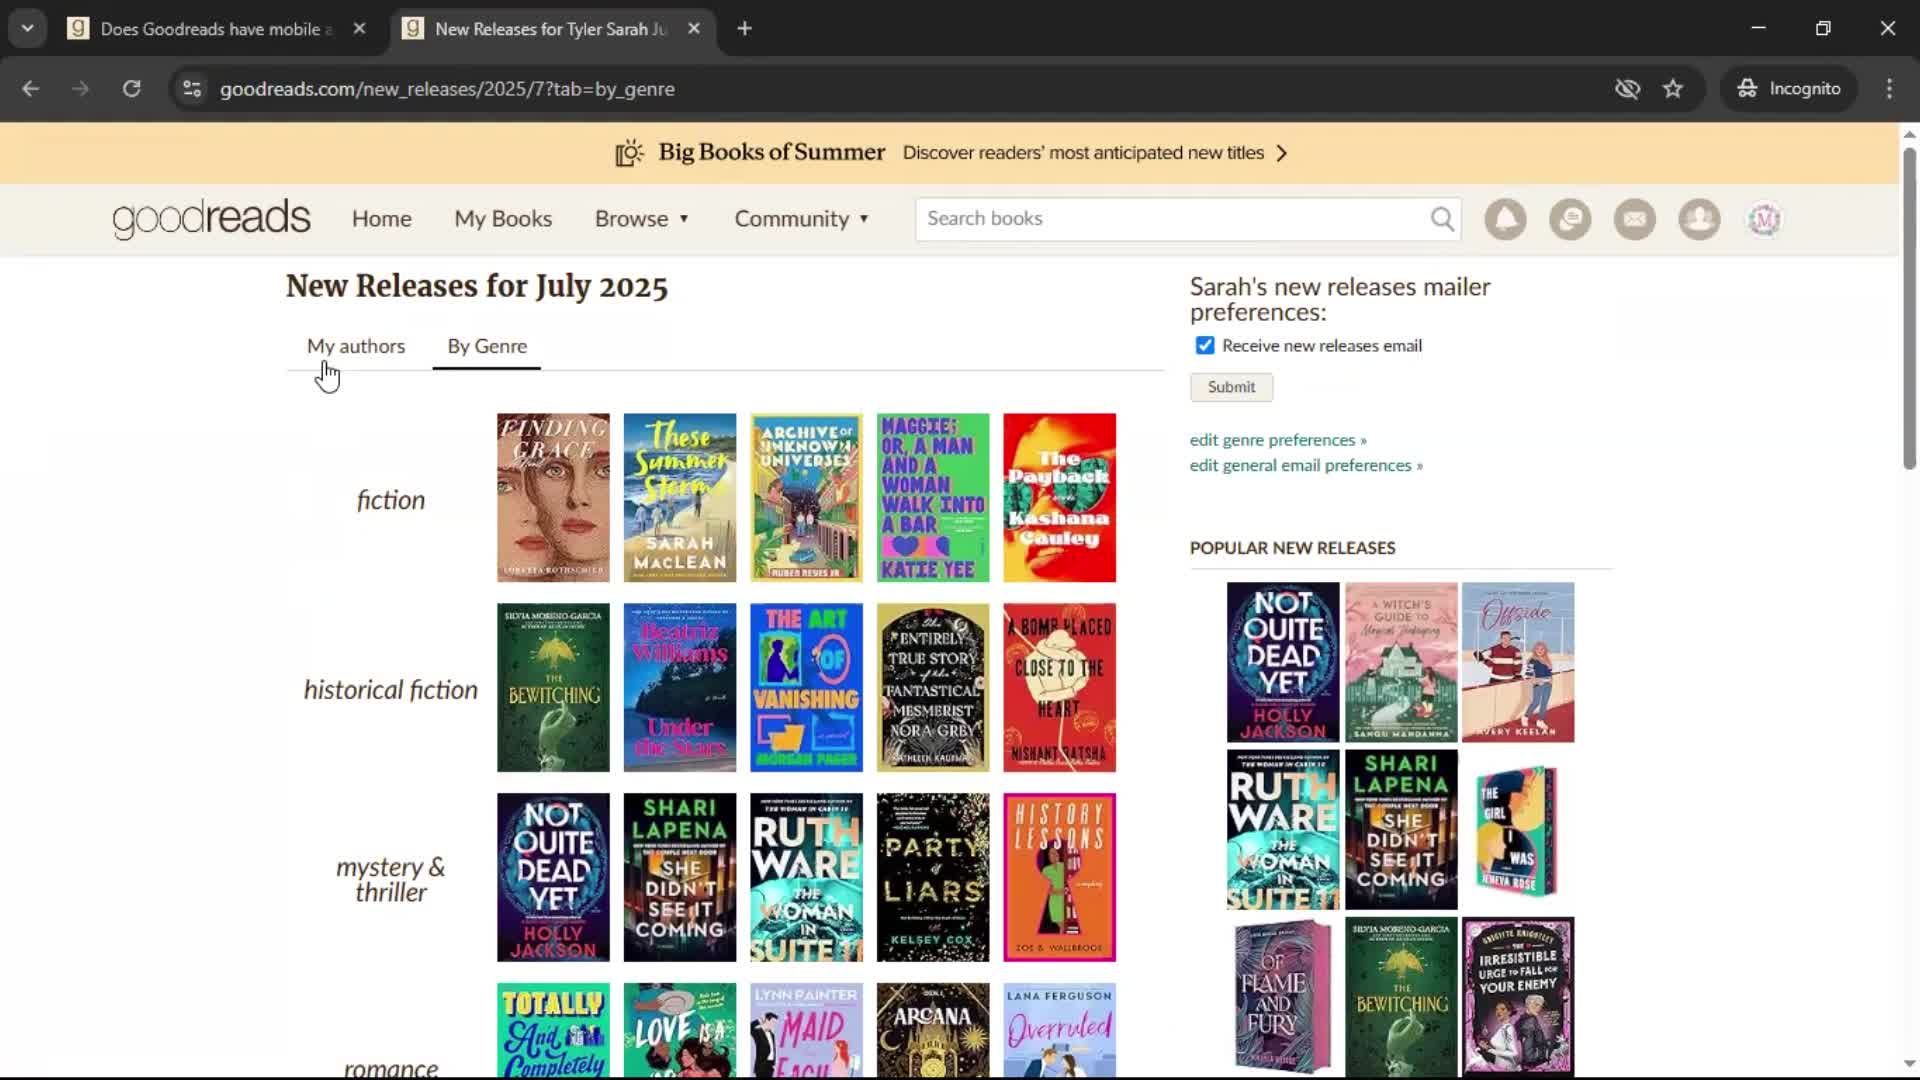
Task: Open Fantastical Mesmerist Nora Grey cover
Action: pos(933,688)
